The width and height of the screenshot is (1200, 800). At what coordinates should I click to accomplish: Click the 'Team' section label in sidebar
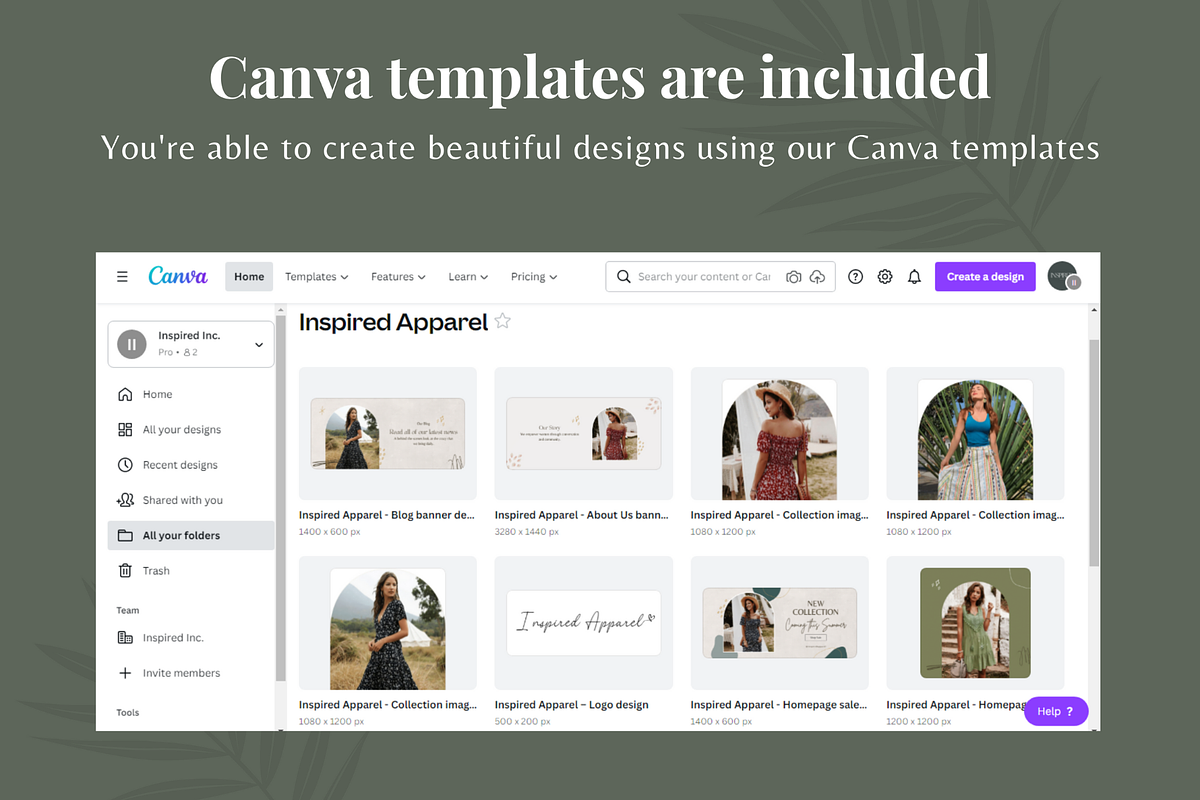[128, 610]
